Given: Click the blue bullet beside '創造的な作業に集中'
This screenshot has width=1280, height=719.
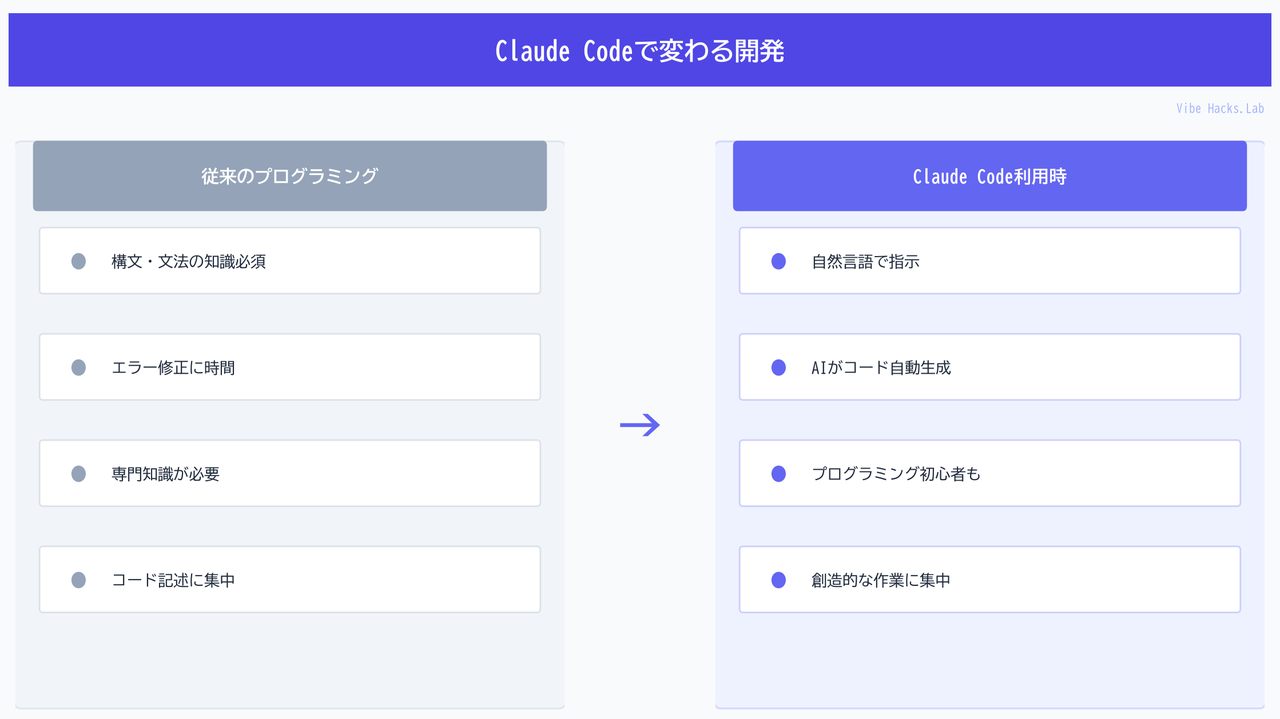Looking at the screenshot, I should 779,579.
